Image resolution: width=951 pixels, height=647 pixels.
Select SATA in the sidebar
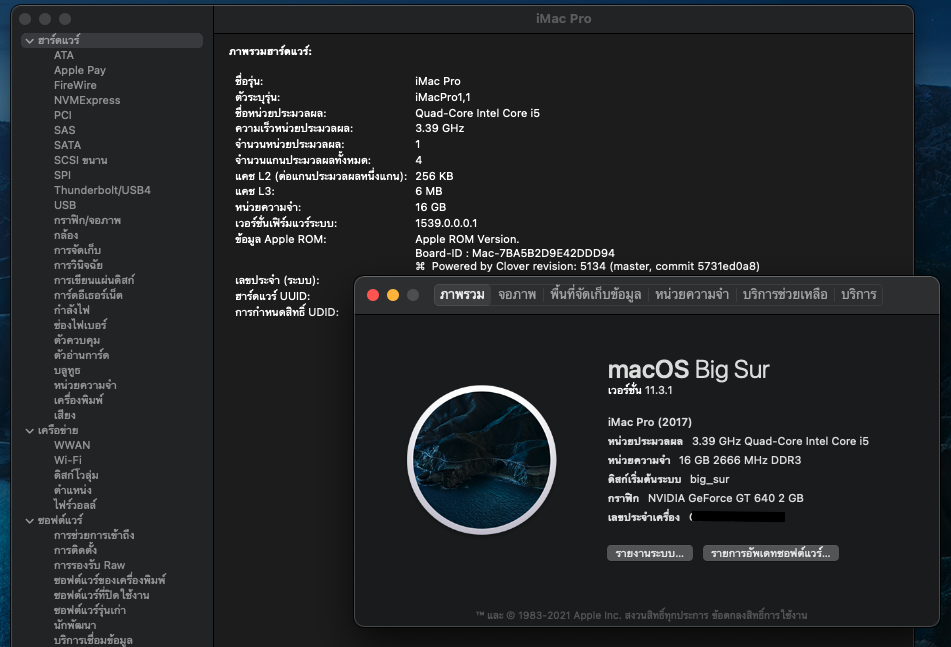coord(67,146)
